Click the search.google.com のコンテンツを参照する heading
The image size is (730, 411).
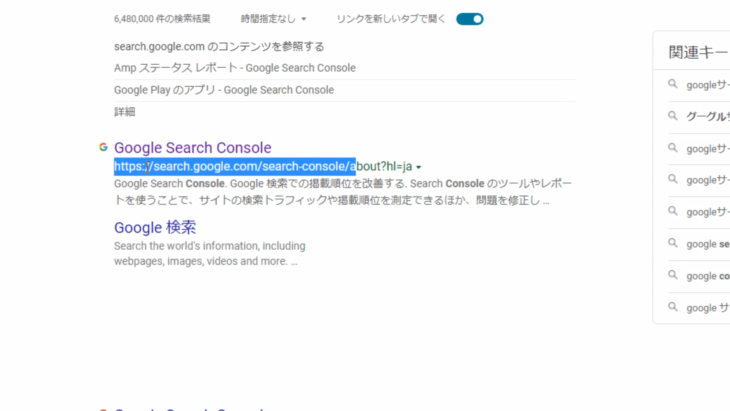(219, 47)
